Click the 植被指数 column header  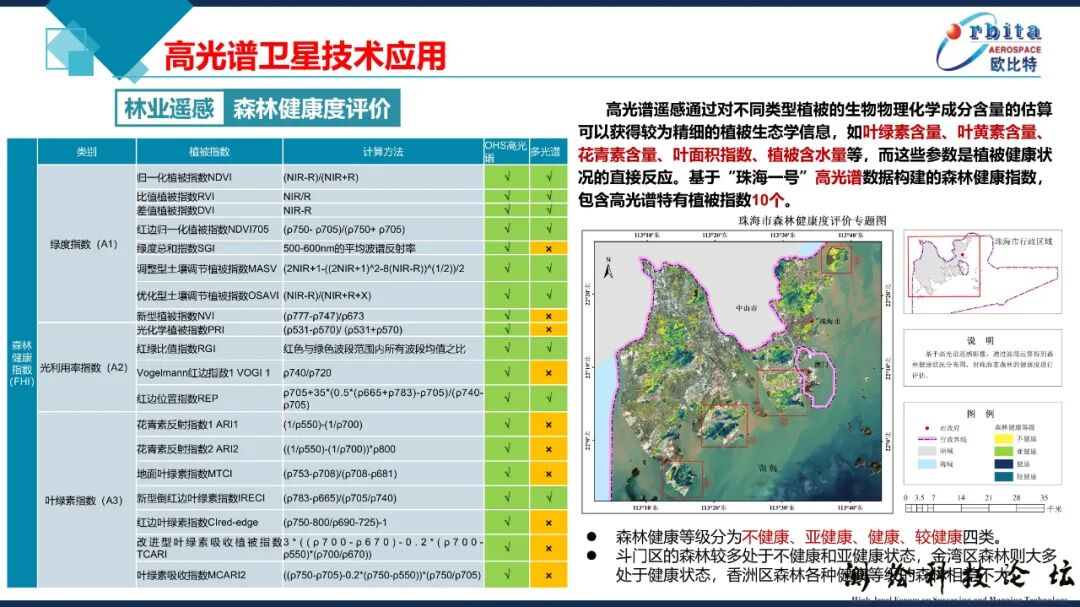tap(209, 152)
